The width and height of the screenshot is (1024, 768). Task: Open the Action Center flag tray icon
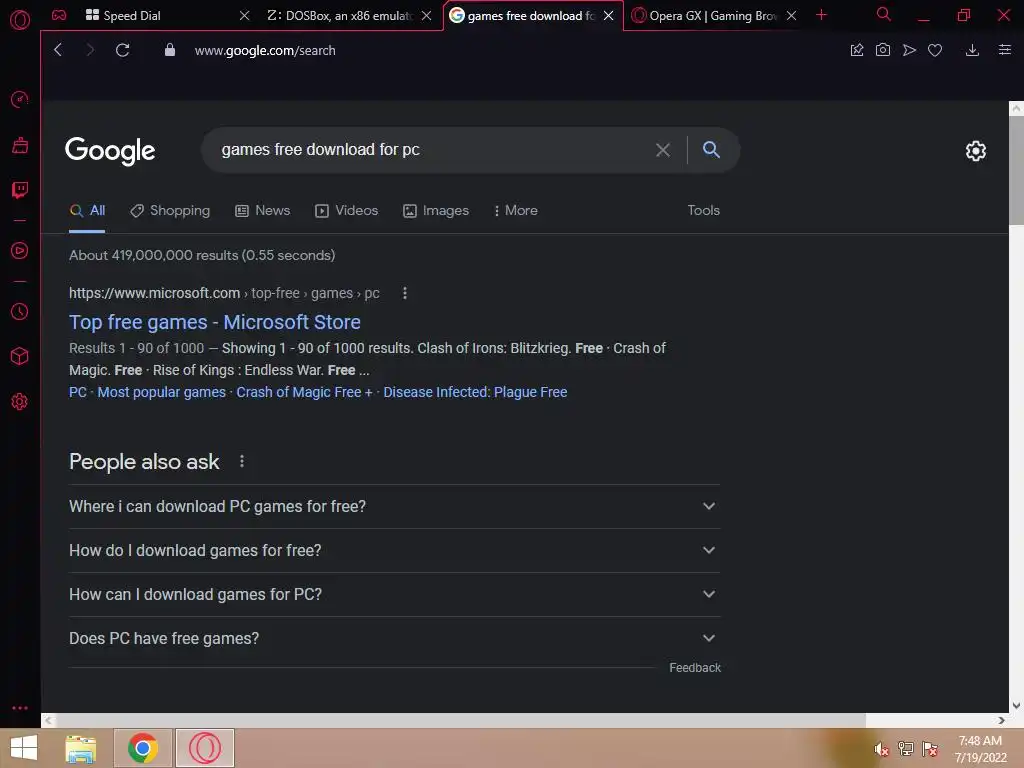pos(930,749)
